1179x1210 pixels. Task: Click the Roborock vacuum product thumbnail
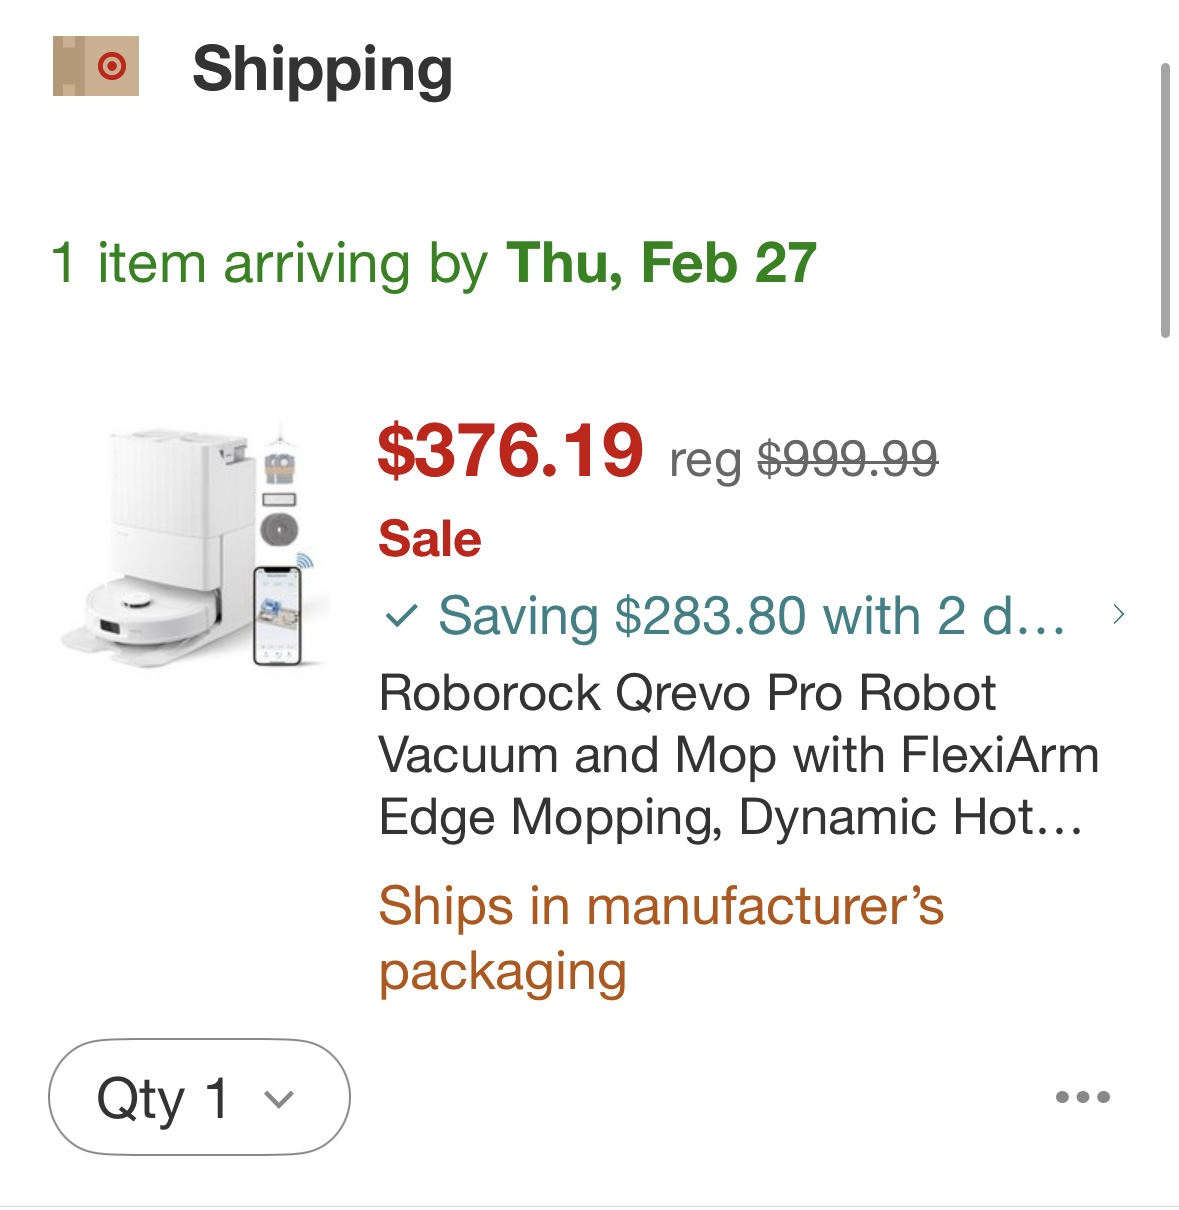(195, 545)
